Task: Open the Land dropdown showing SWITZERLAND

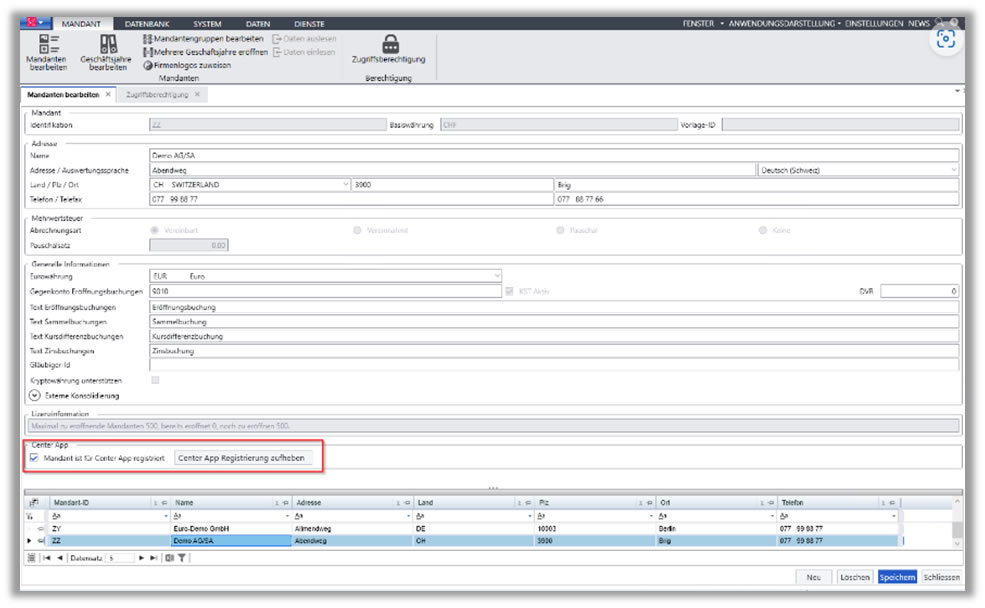Action: coord(346,185)
